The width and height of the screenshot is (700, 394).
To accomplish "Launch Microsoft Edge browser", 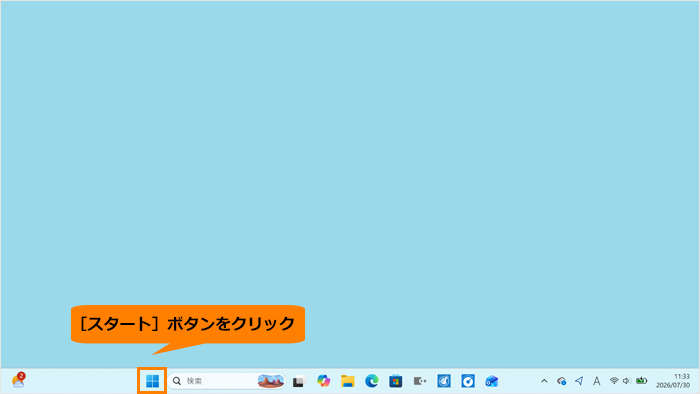I will point(371,381).
